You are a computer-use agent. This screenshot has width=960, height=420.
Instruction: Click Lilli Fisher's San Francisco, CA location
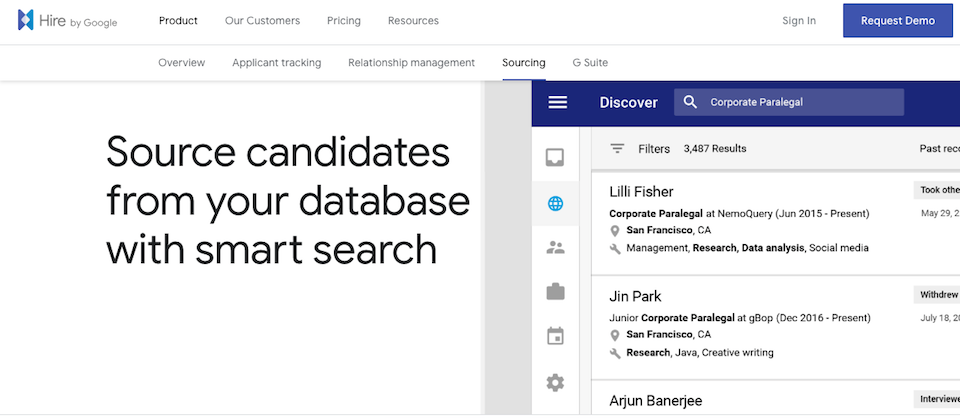pos(669,231)
